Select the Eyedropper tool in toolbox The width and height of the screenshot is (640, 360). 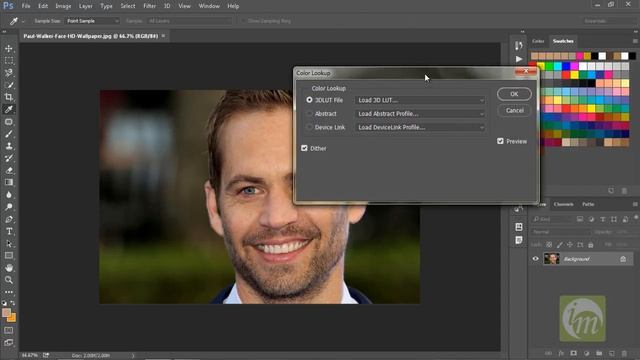coord(9,109)
